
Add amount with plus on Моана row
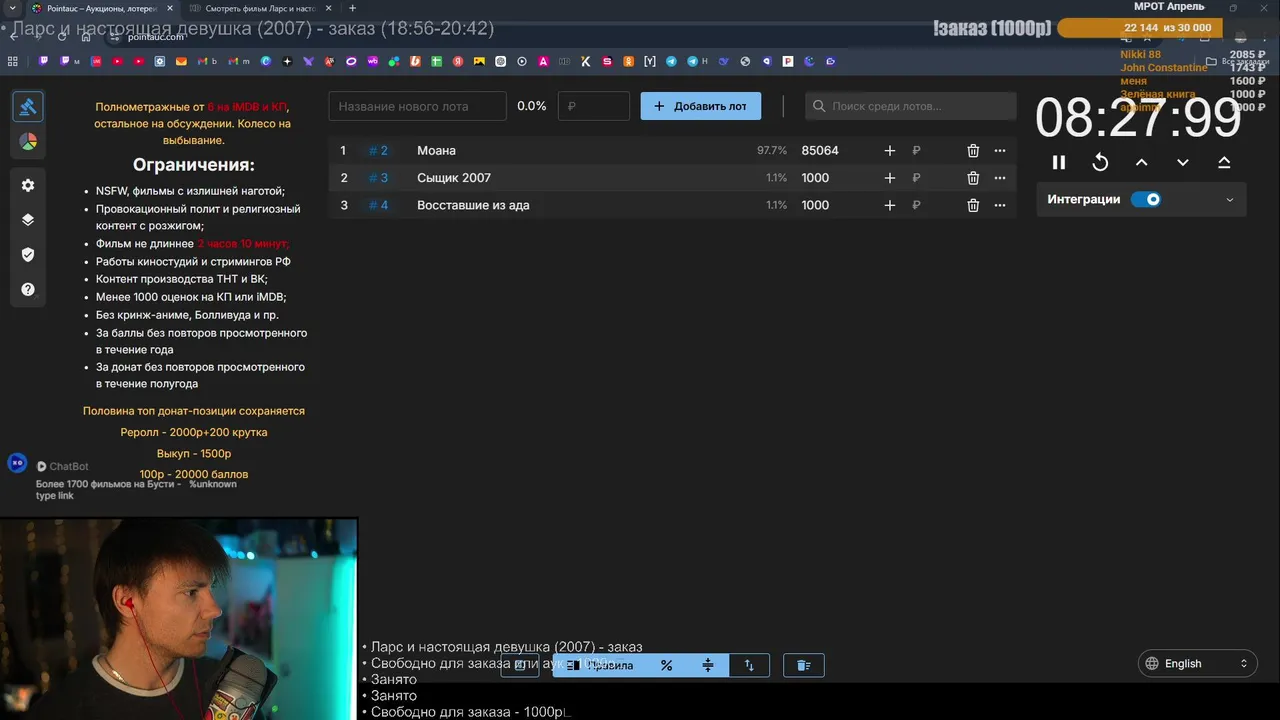pos(890,151)
